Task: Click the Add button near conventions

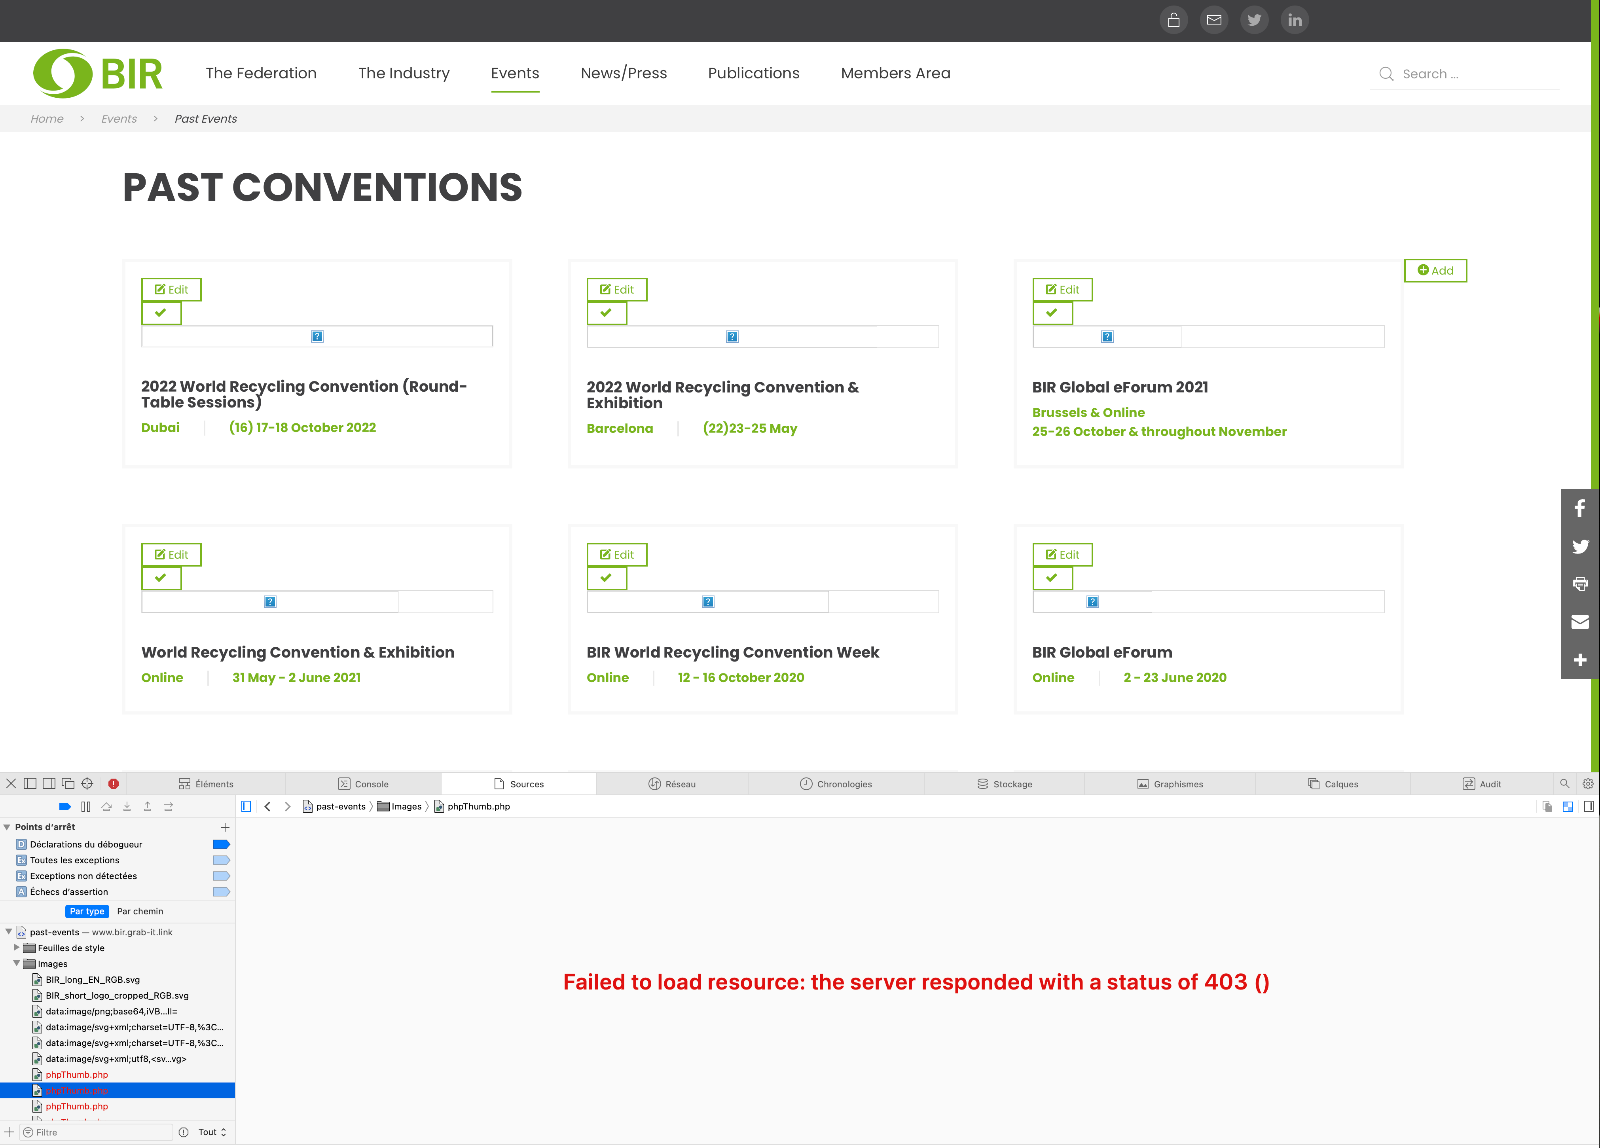Action: tap(1435, 271)
